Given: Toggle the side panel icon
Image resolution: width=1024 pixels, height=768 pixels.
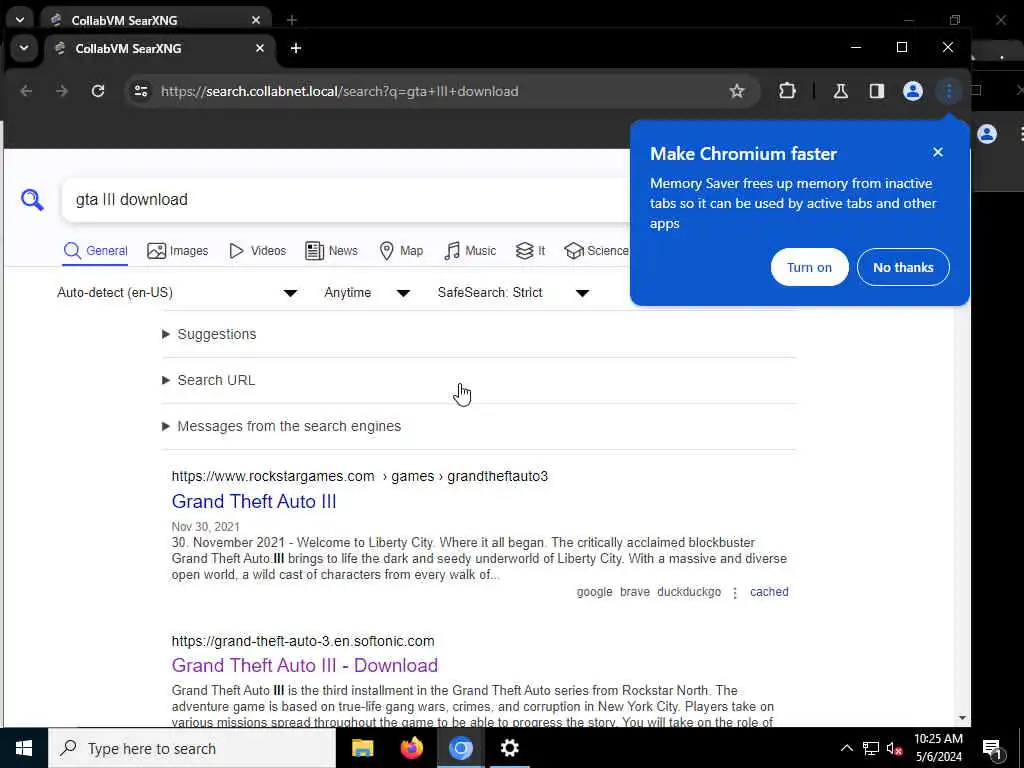Looking at the screenshot, I should [x=876, y=91].
